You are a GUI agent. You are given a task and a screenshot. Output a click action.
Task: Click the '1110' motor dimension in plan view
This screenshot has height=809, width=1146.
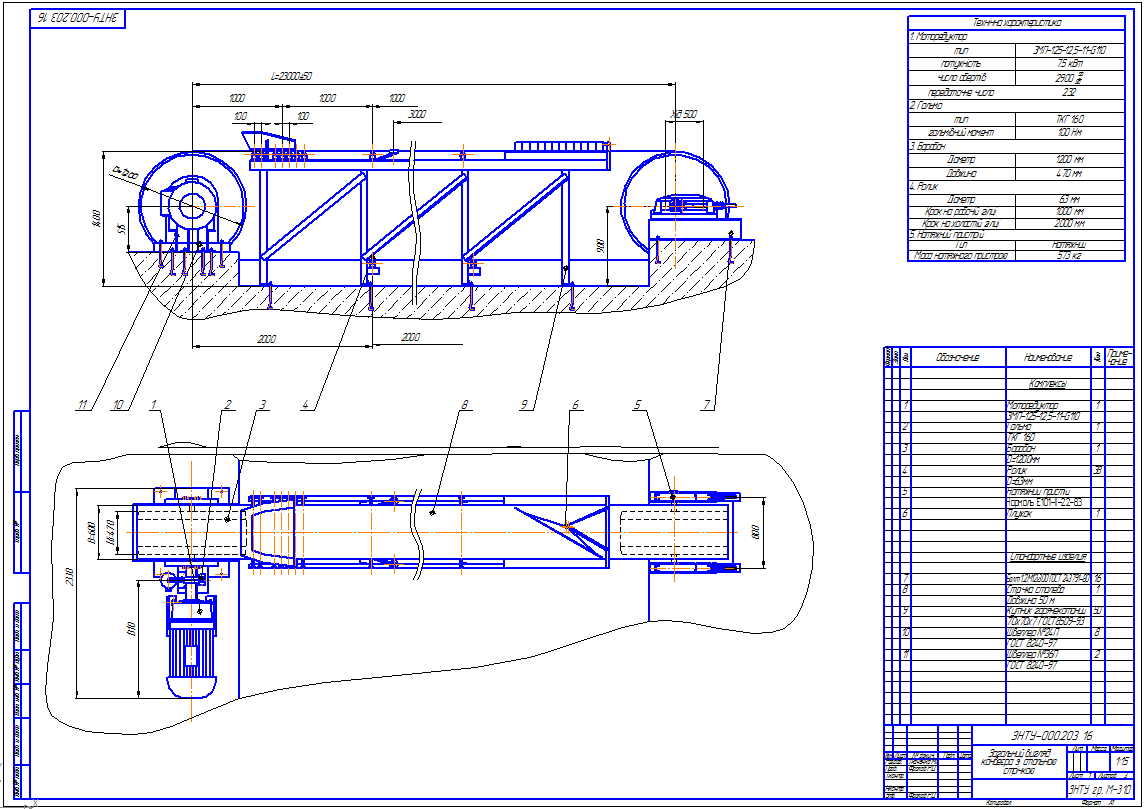tap(132, 629)
